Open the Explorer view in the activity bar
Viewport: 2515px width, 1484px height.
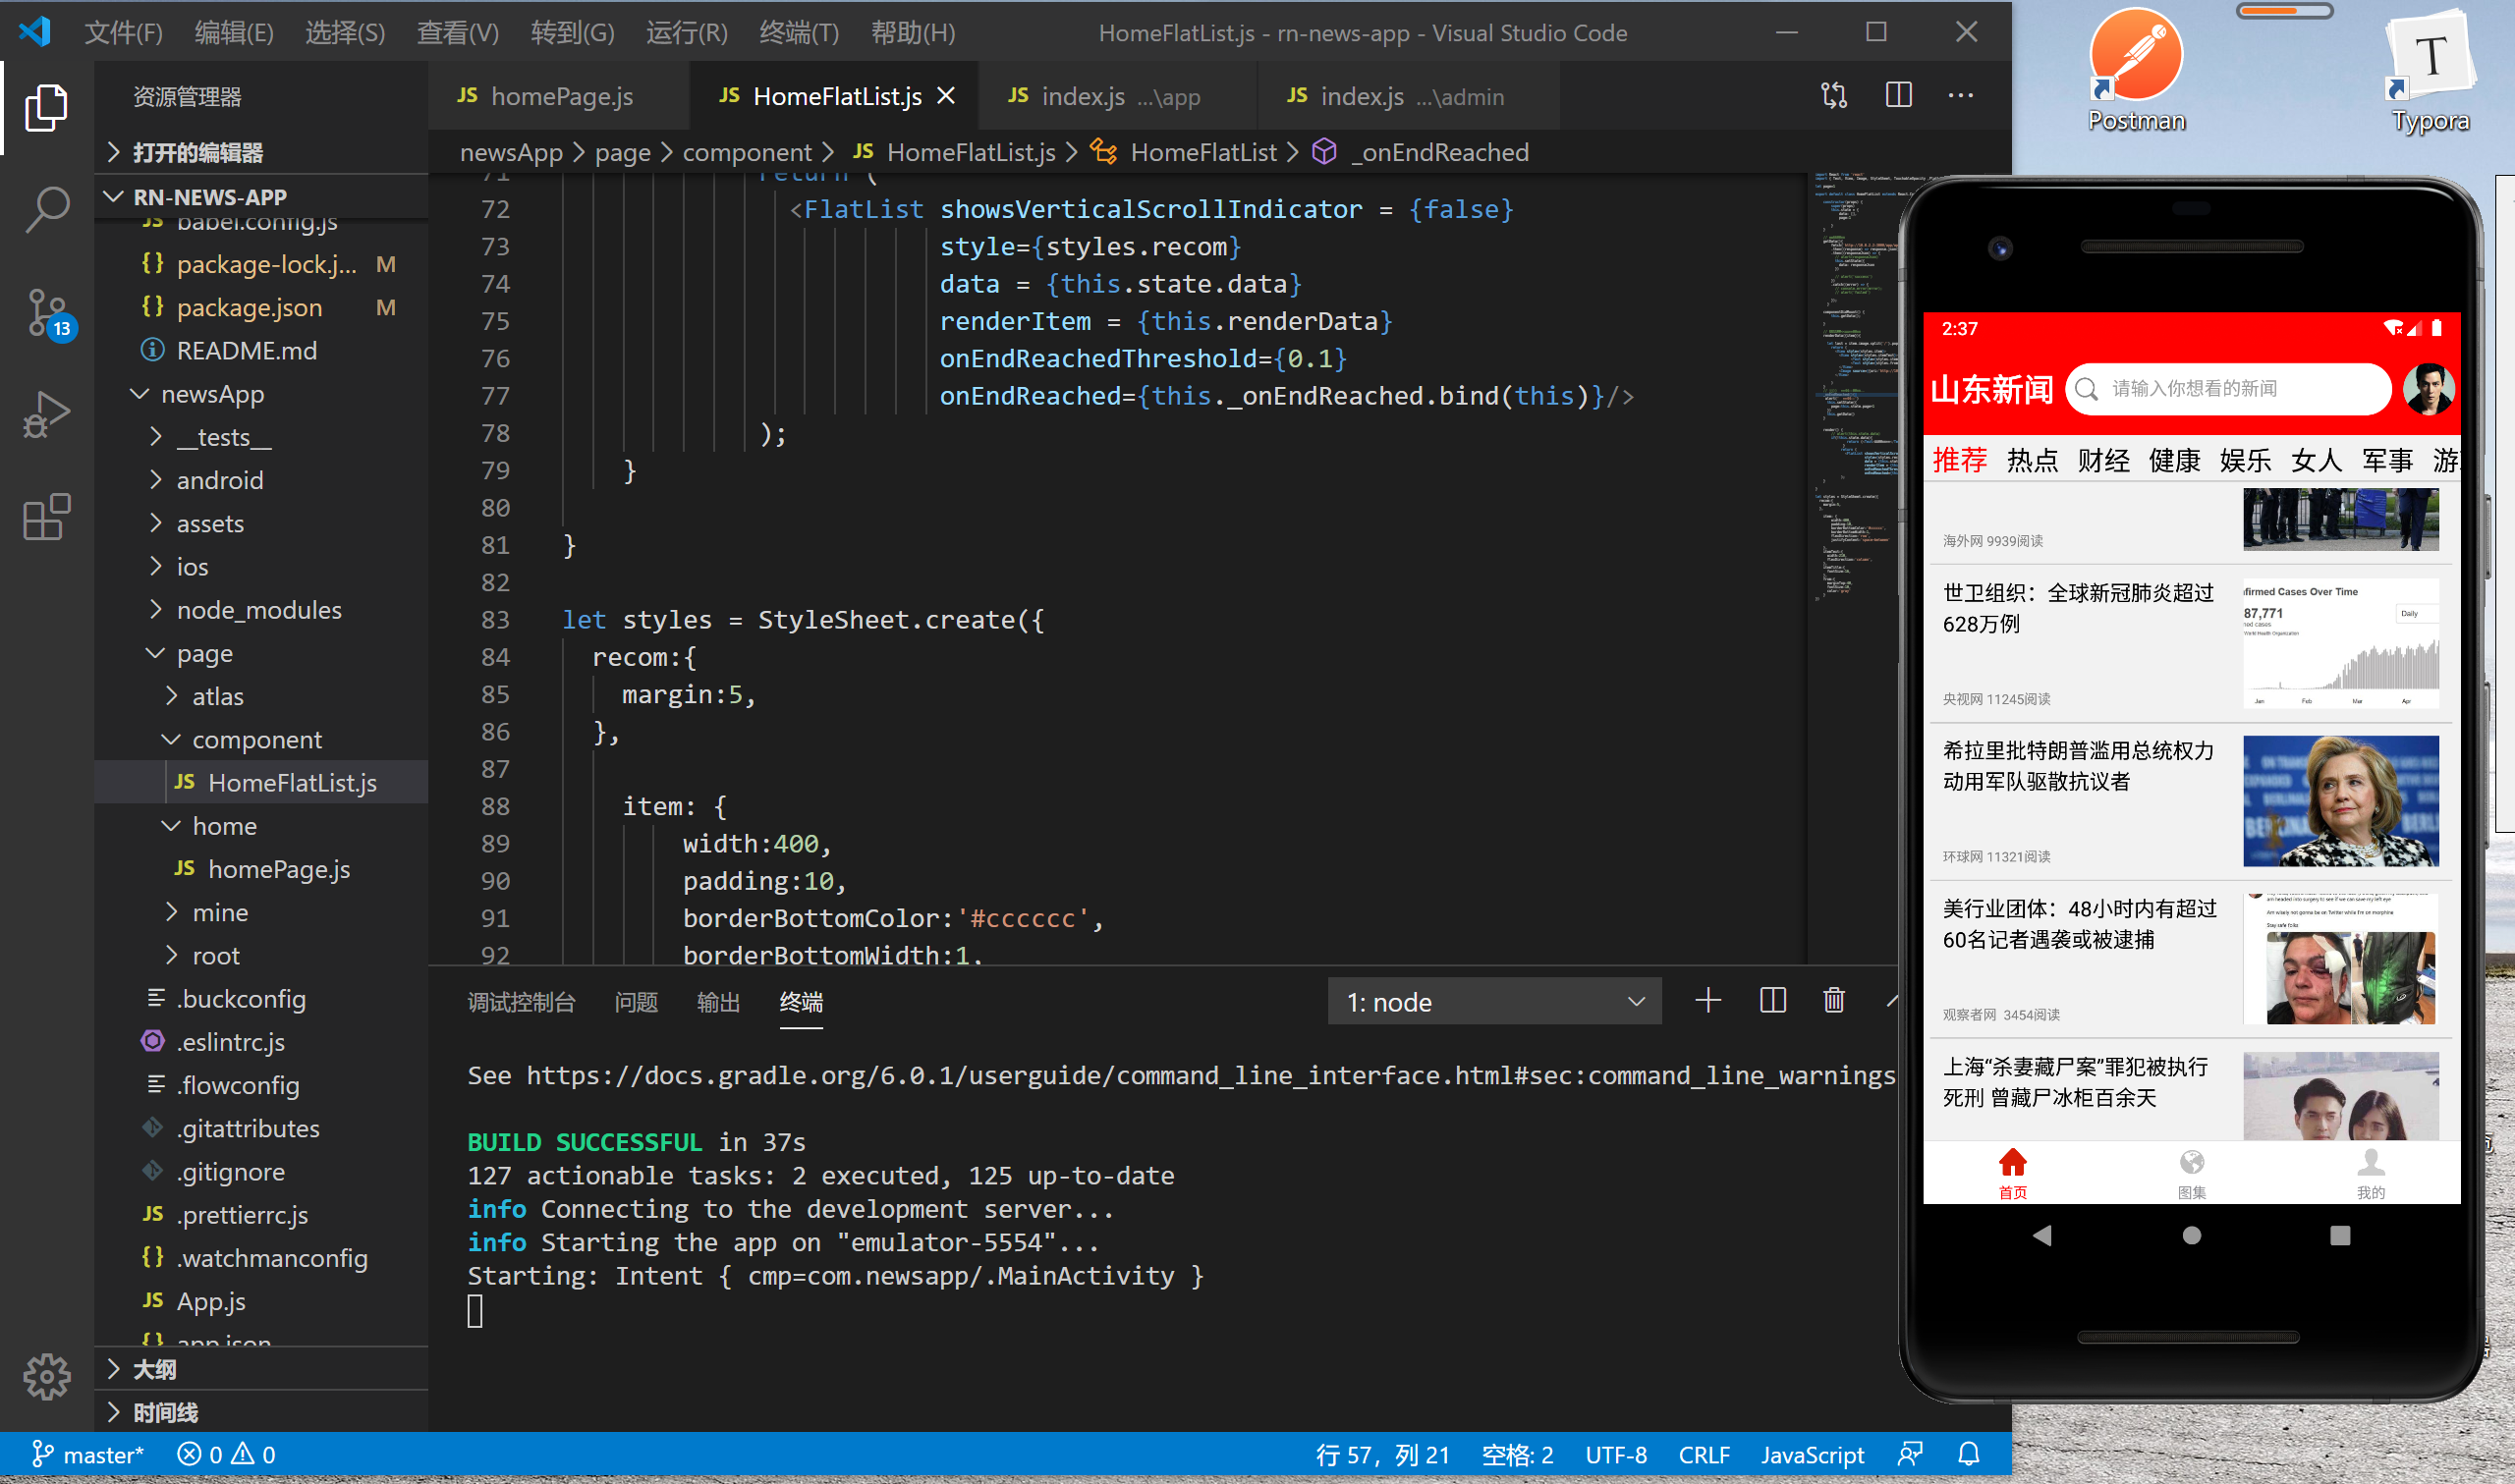46,107
